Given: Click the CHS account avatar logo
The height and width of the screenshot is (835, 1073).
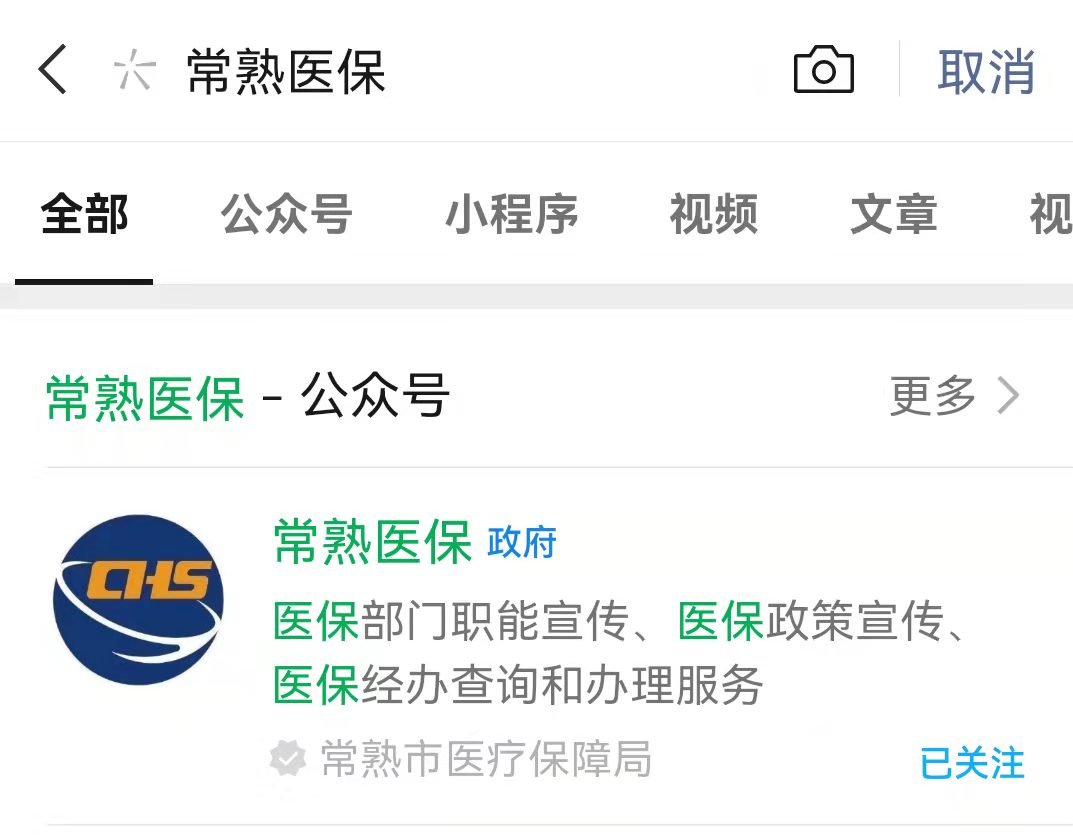Looking at the screenshot, I should tap(138, 600).
